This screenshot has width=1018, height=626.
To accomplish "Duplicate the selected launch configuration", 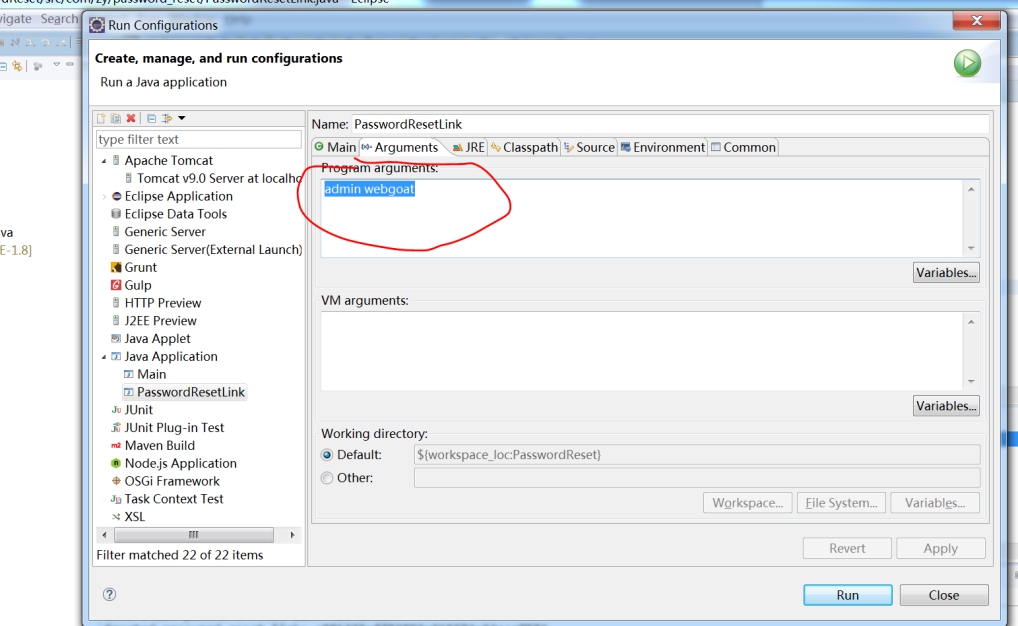I will click(116, 118).
